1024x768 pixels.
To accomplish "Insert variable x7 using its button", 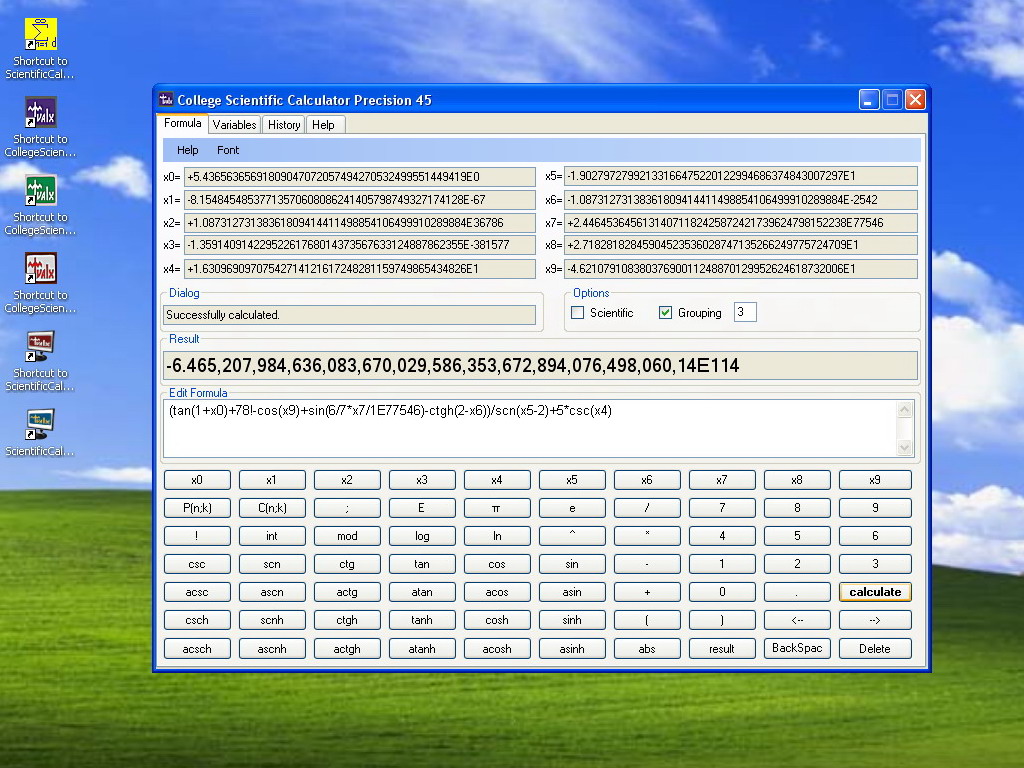I will (722, 479).
